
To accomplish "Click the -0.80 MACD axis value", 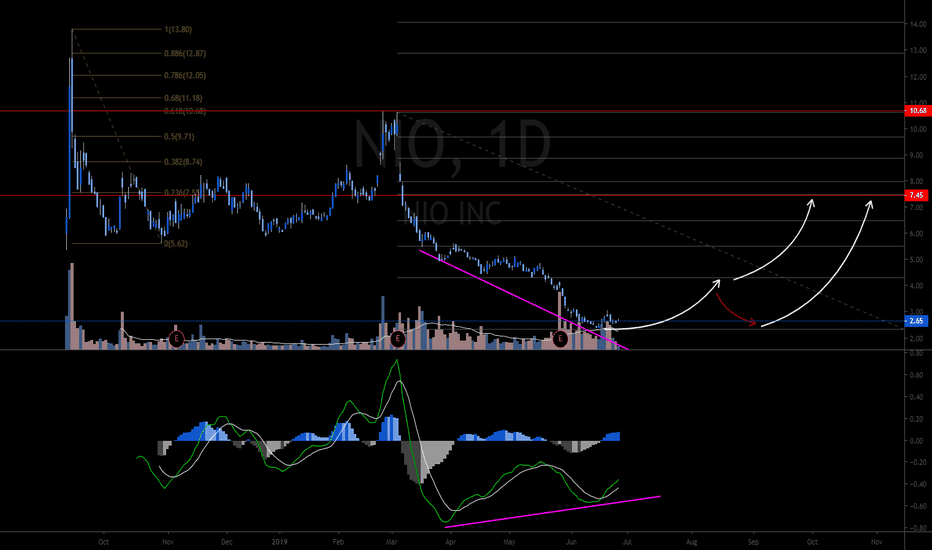I will click(918, 528).
